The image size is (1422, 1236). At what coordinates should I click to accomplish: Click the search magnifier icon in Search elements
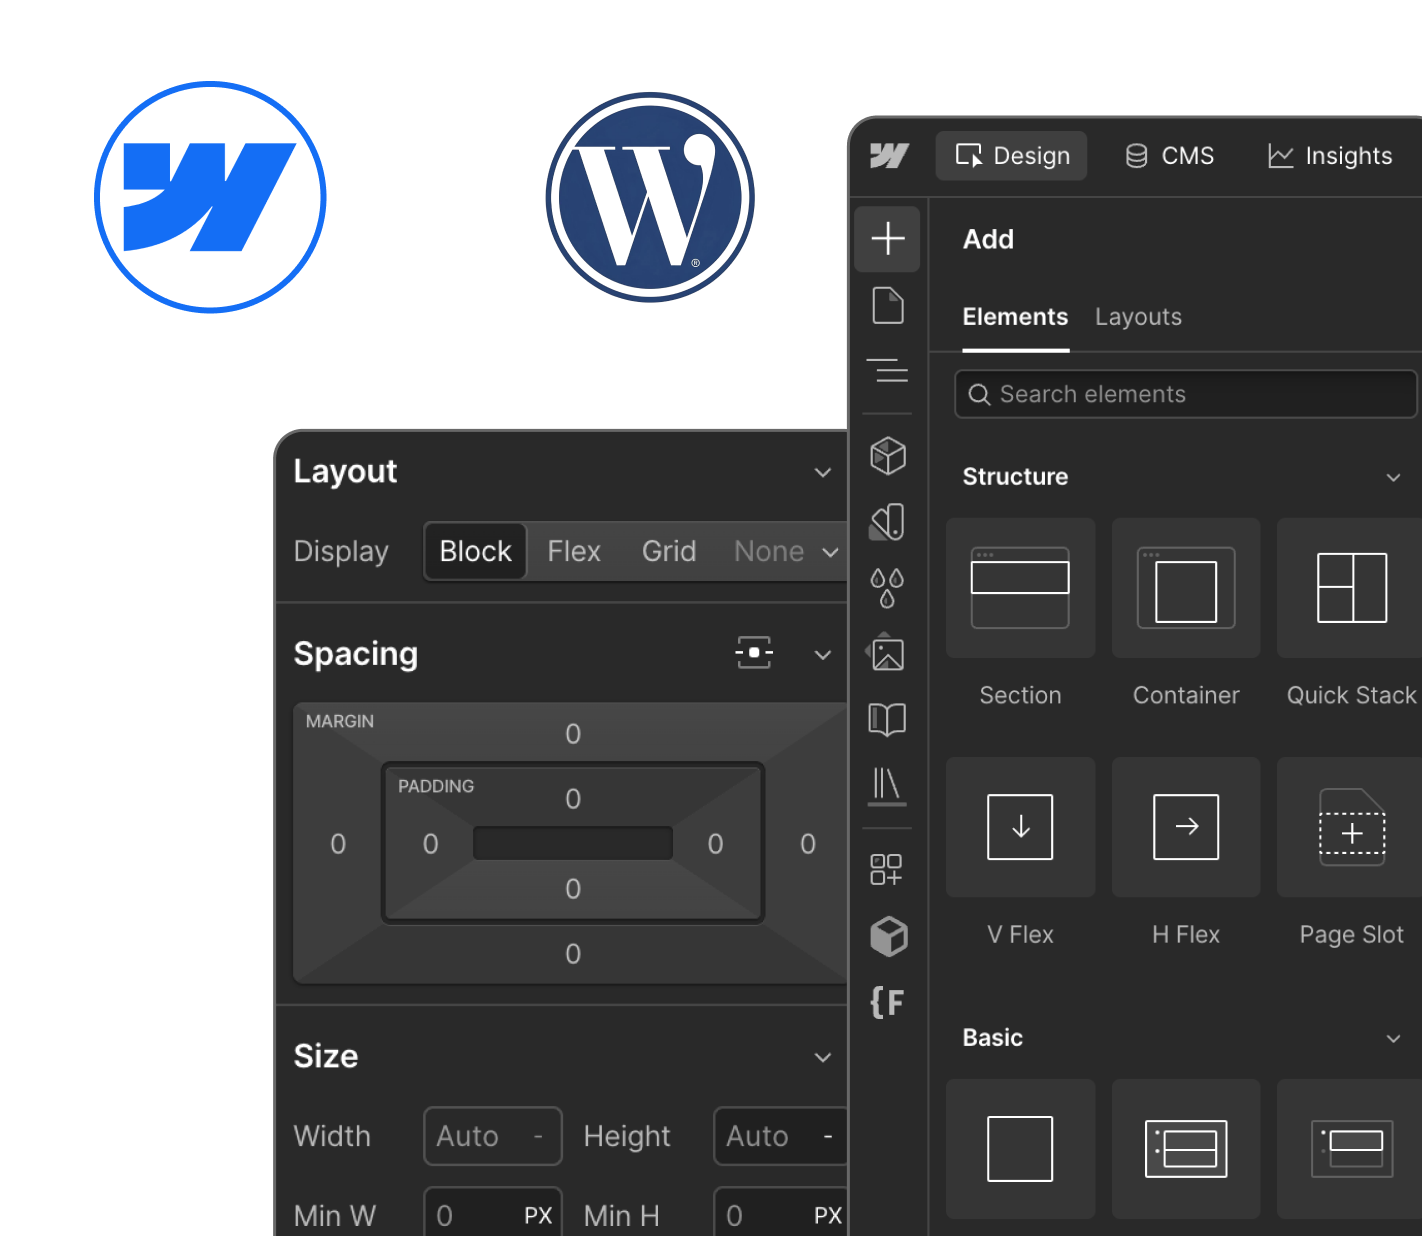point(980,395)
